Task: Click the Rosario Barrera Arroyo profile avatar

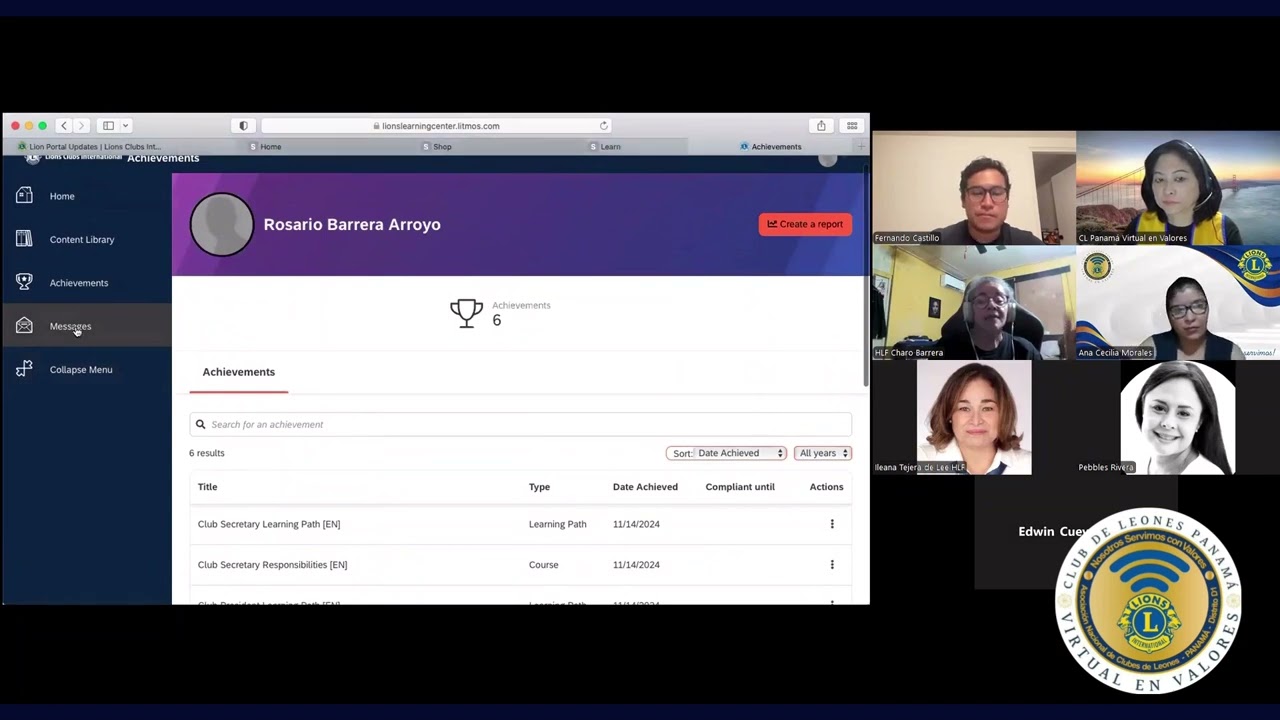Action: tap(222, 224)
